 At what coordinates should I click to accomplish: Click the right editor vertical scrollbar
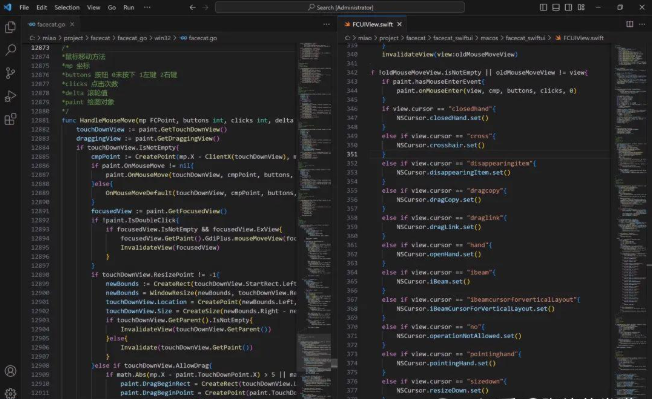point(649,220)
